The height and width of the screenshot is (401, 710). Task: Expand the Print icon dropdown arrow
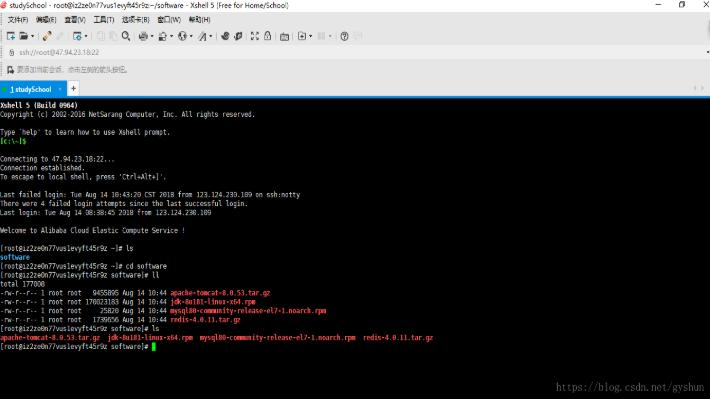point(152,36)
